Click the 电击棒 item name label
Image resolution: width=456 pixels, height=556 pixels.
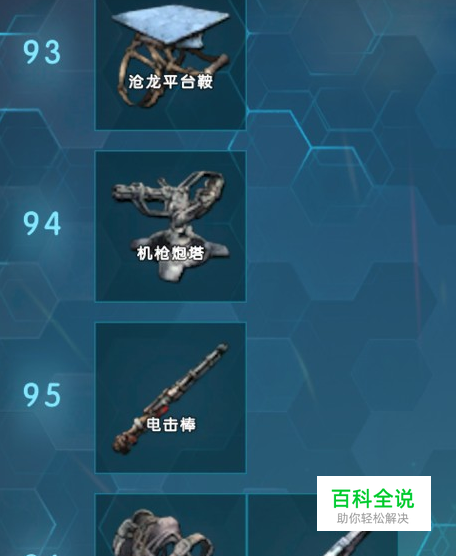tap(171, 424)
